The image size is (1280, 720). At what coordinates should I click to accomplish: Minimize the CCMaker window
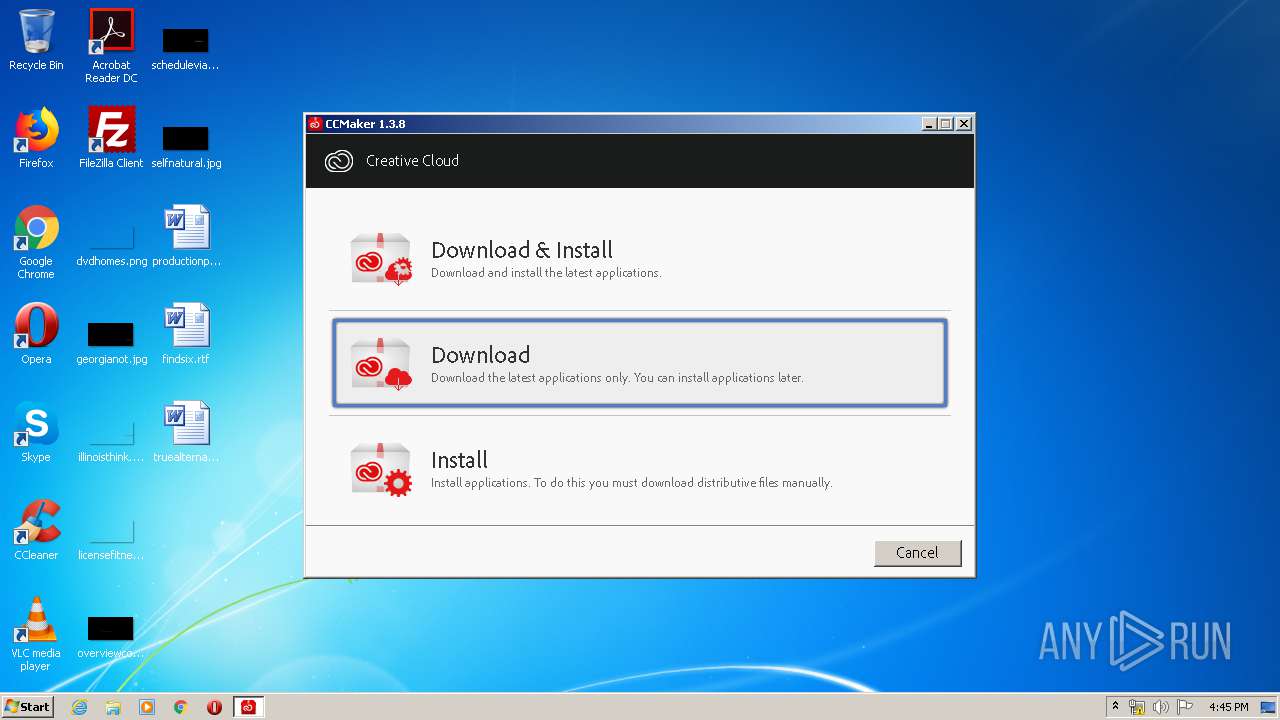click(929, 124)
